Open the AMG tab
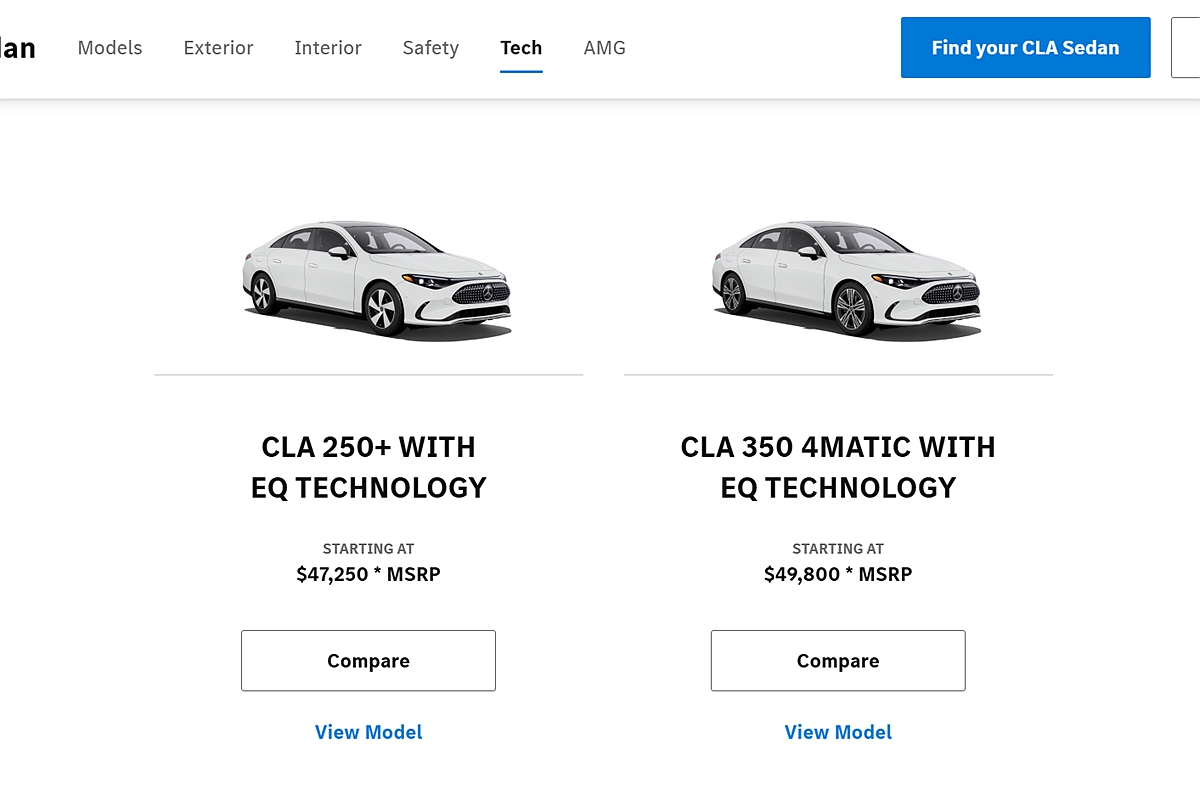Image resolution: width=1200 pixels, height=800 pixels. click(604, 48)
